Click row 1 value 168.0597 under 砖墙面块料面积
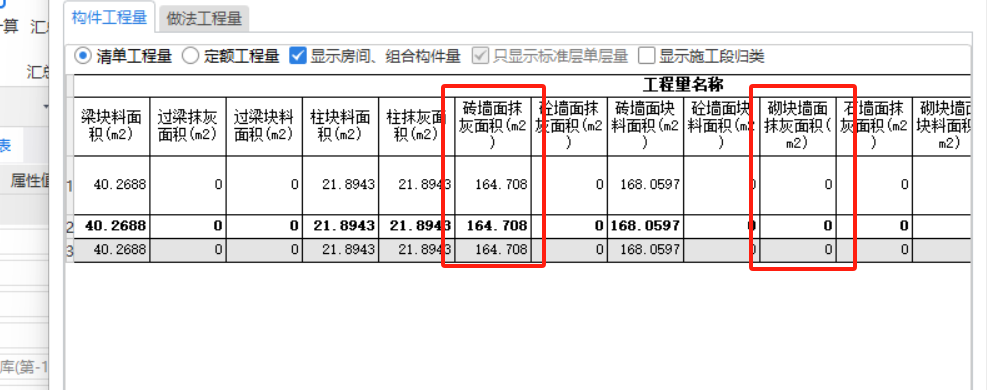The height and width of the screenshot is (390, 987). click(x=645, y=185)
